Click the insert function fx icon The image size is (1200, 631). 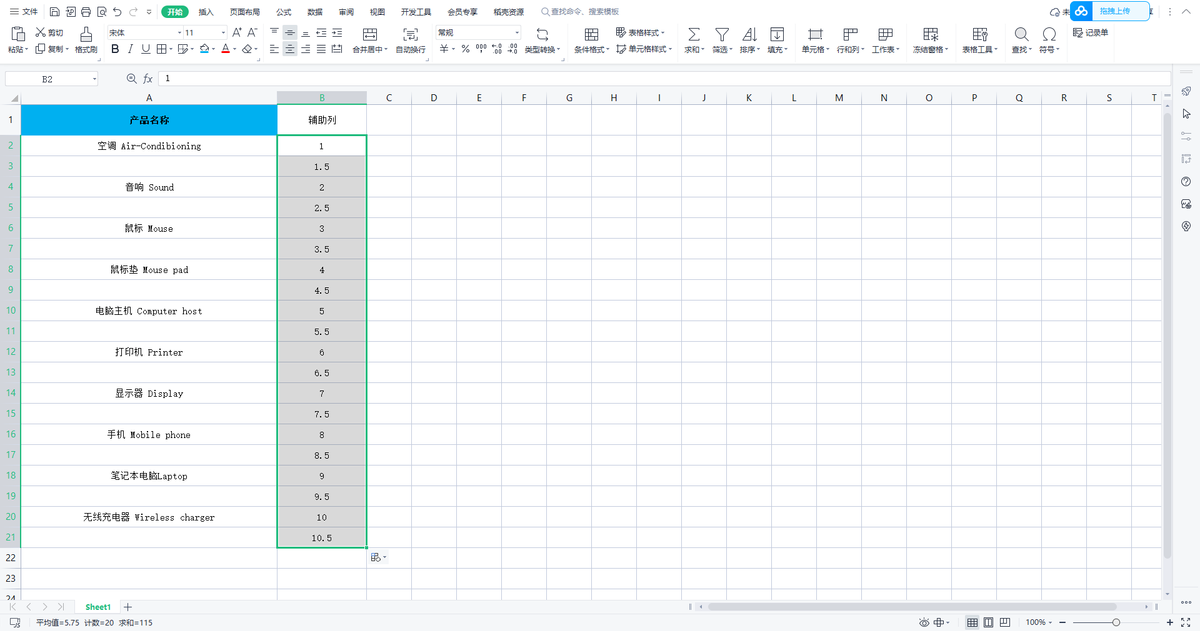(148, 78)
